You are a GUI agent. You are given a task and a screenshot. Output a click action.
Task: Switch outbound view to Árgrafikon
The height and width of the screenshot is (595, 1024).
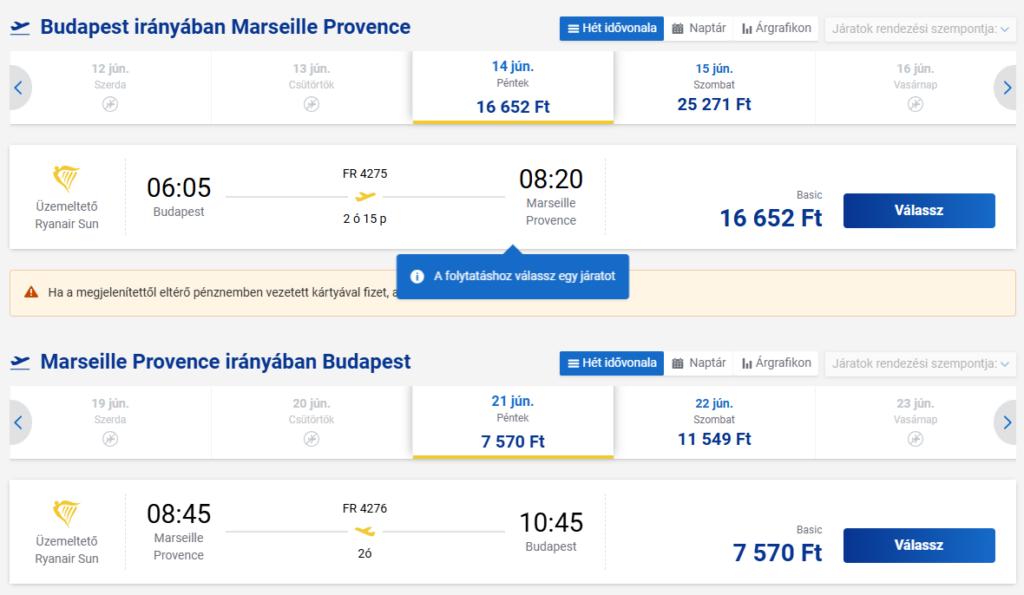777,28
